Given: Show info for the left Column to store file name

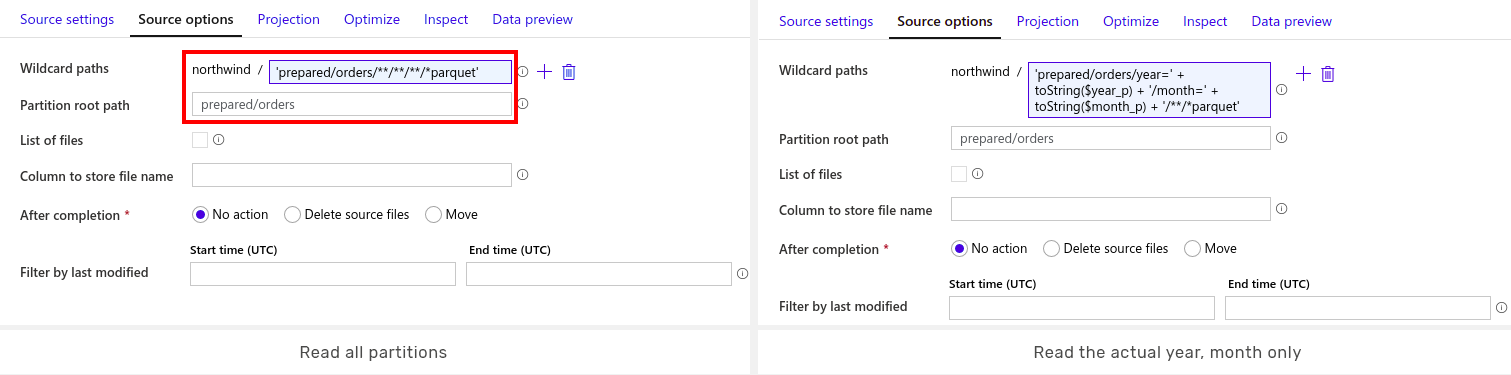Looking at the screenshot, I should [x=523, y=175].
